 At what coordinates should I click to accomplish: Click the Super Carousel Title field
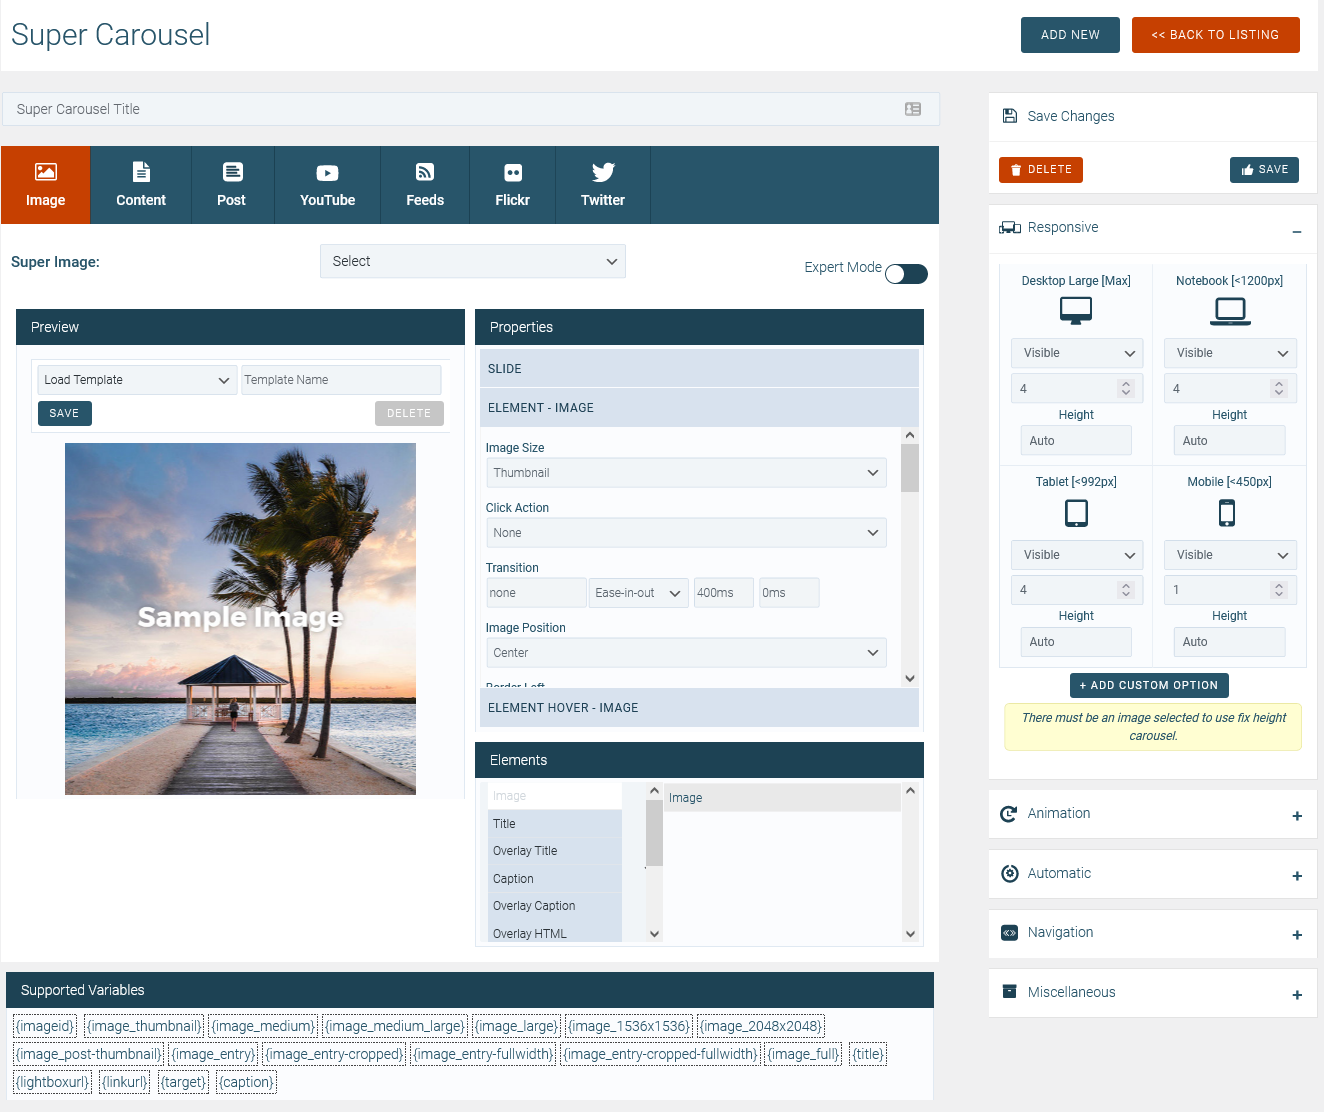[471, 109]
